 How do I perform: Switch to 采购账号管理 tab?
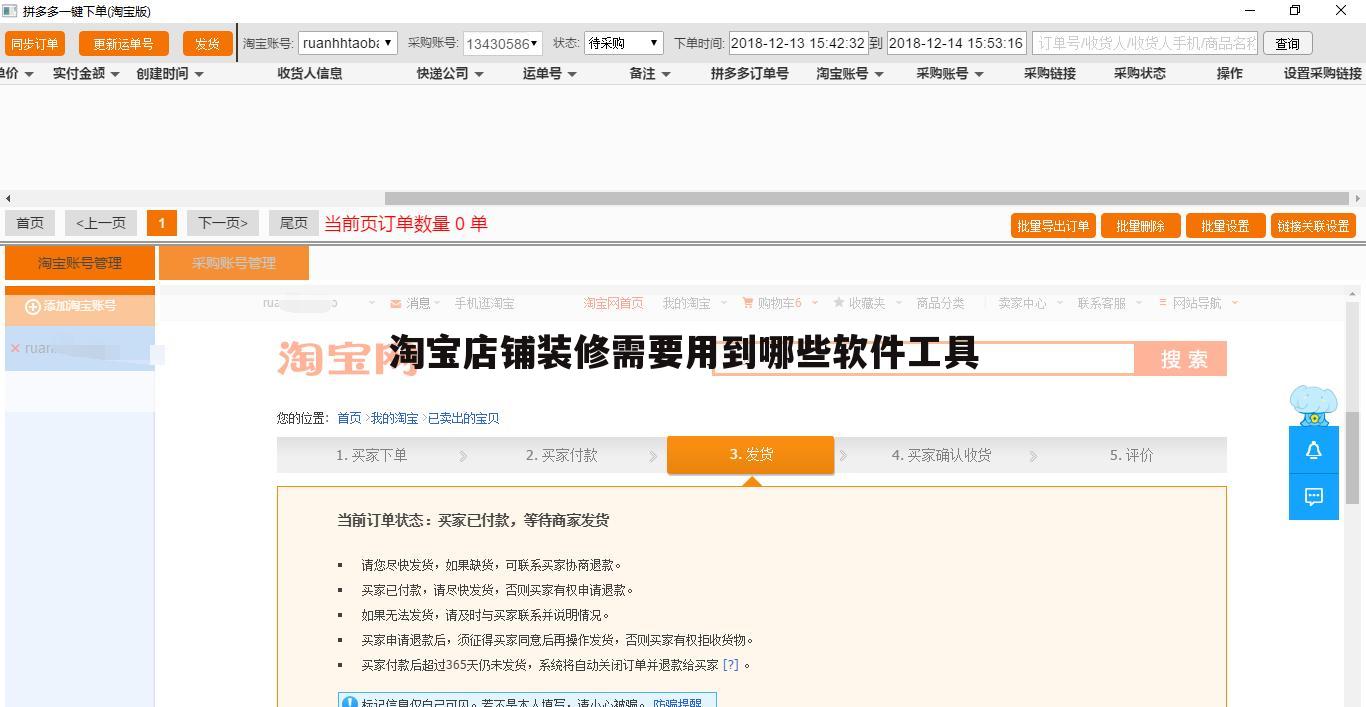(x=234, y=263)
